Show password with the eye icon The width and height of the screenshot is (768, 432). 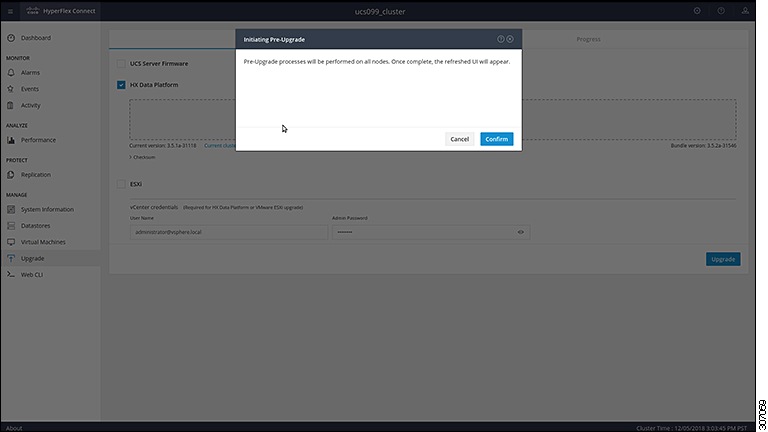521,232
